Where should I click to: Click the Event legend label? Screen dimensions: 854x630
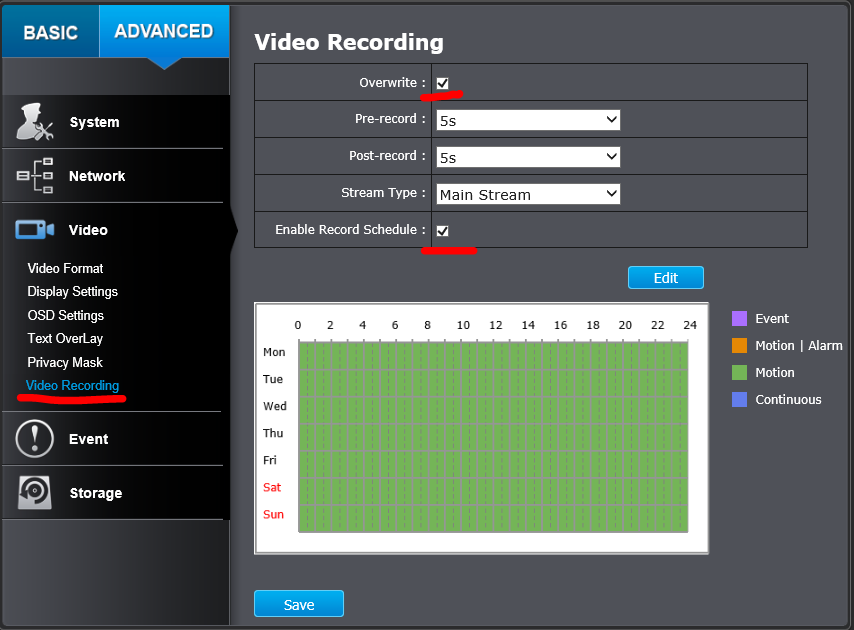pyautogui.click(x=772, y=319)
